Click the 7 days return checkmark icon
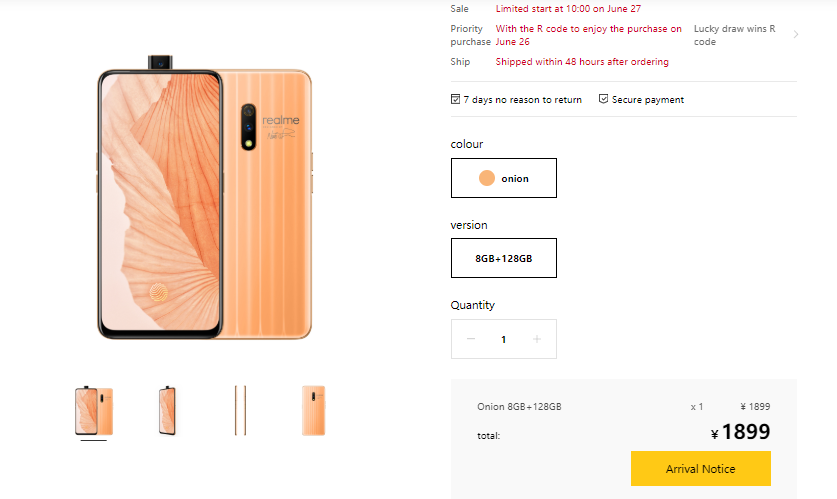Image resolution: width=837 pixels, height=499 pixels. tap(456, 99)
